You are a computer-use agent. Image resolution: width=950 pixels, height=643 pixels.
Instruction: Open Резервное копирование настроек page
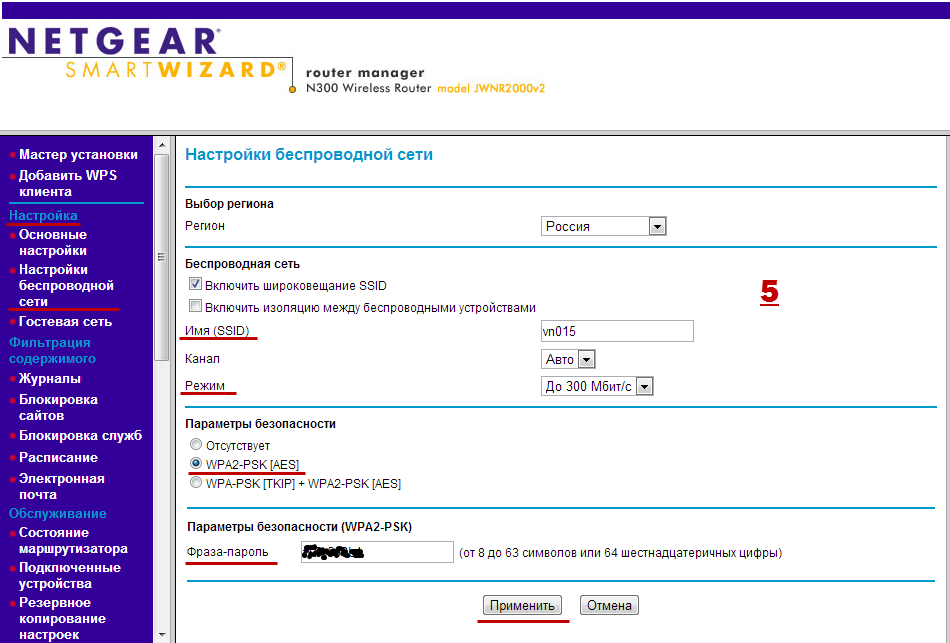point(62,619)
